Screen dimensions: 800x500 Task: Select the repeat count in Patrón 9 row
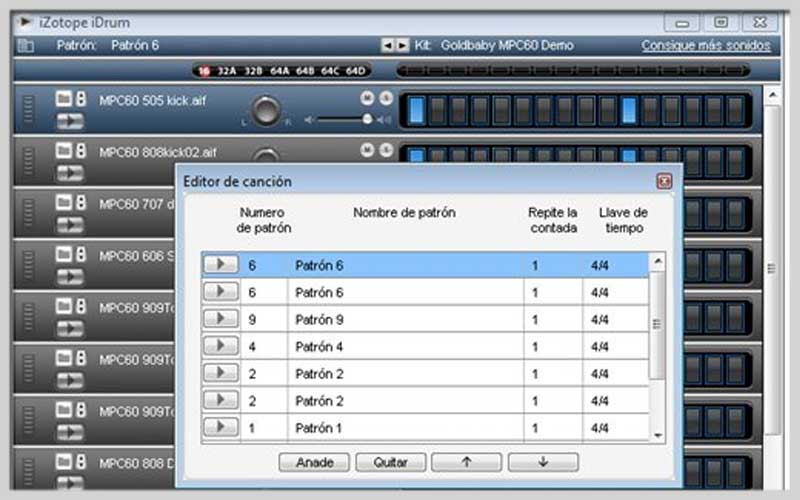click(553, 319)
